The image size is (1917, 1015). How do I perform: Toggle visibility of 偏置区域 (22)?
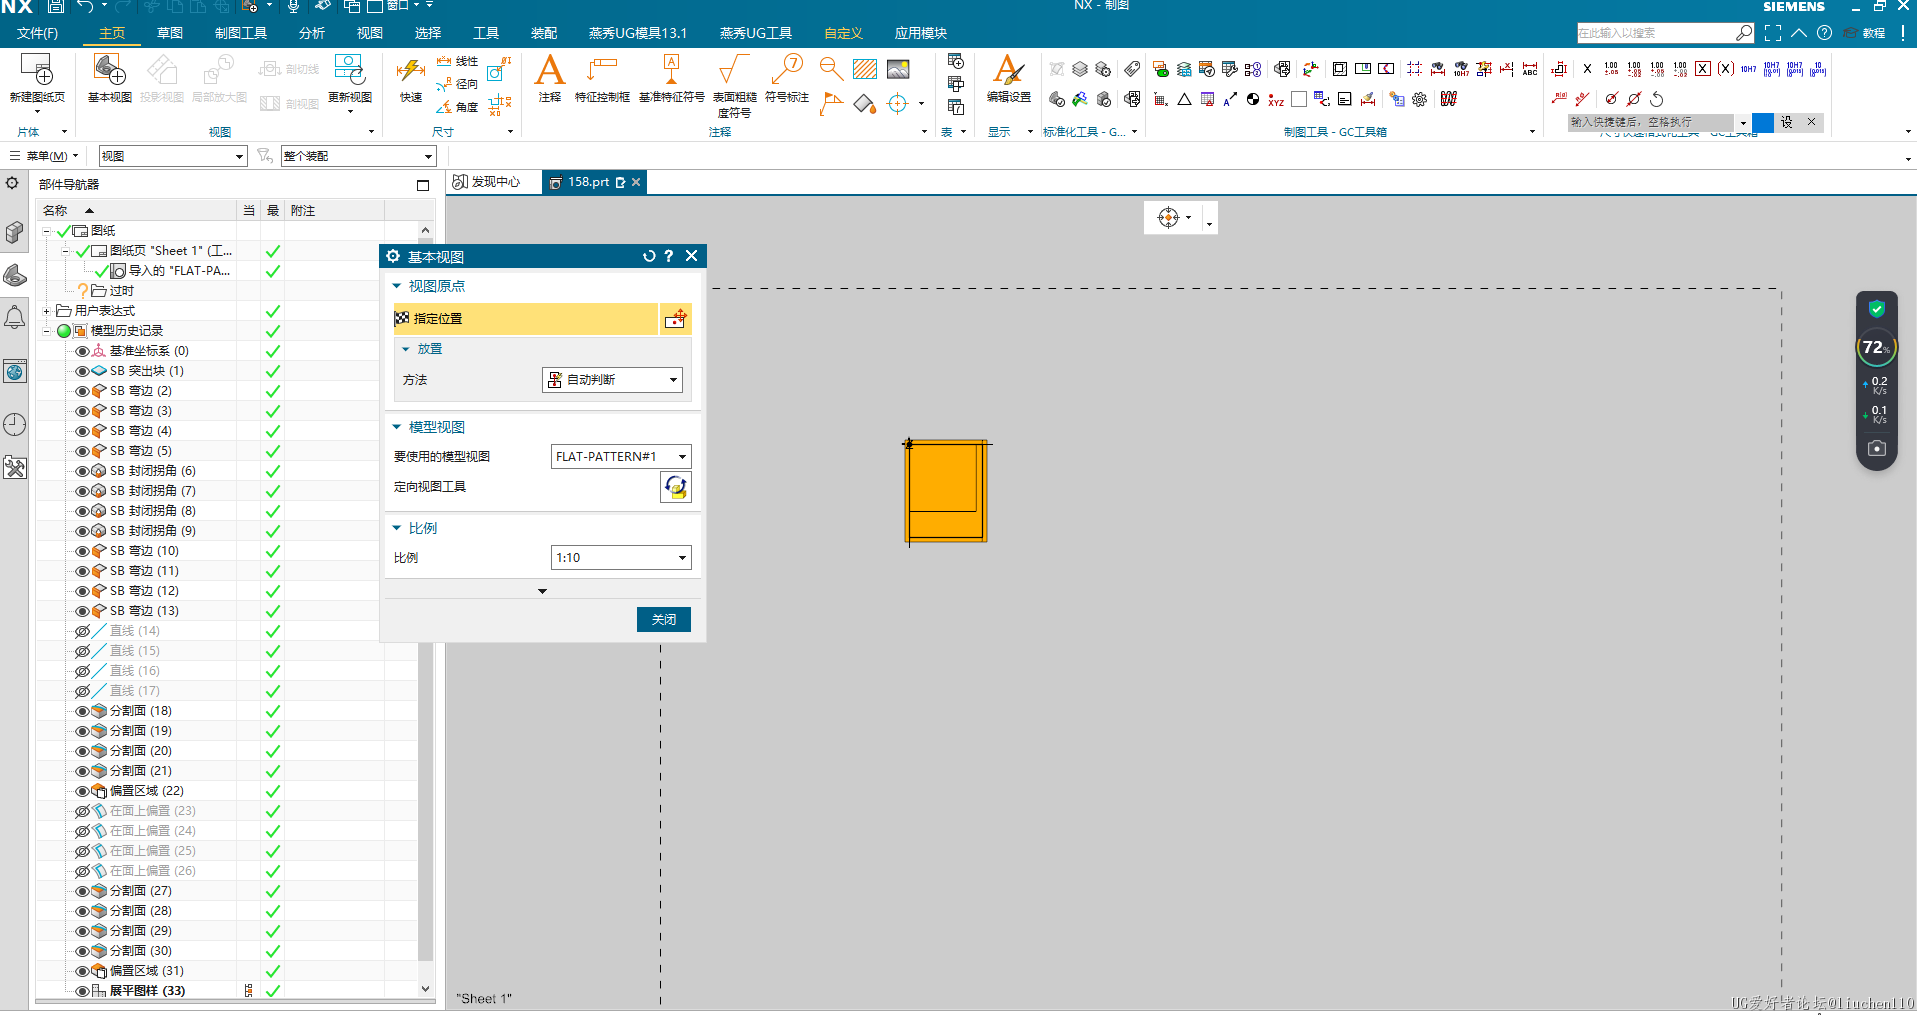82,791
